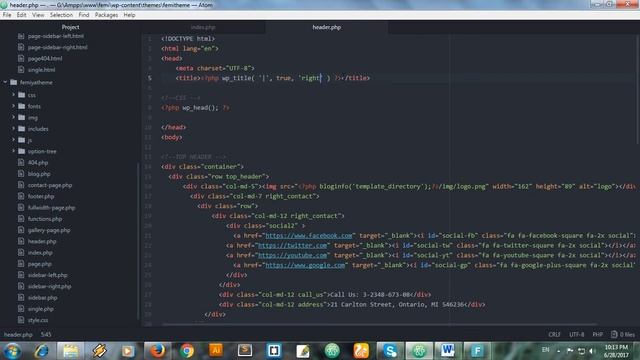The image size is (640, 360).
Task: Open page404.html file
Action: point(44,58)
